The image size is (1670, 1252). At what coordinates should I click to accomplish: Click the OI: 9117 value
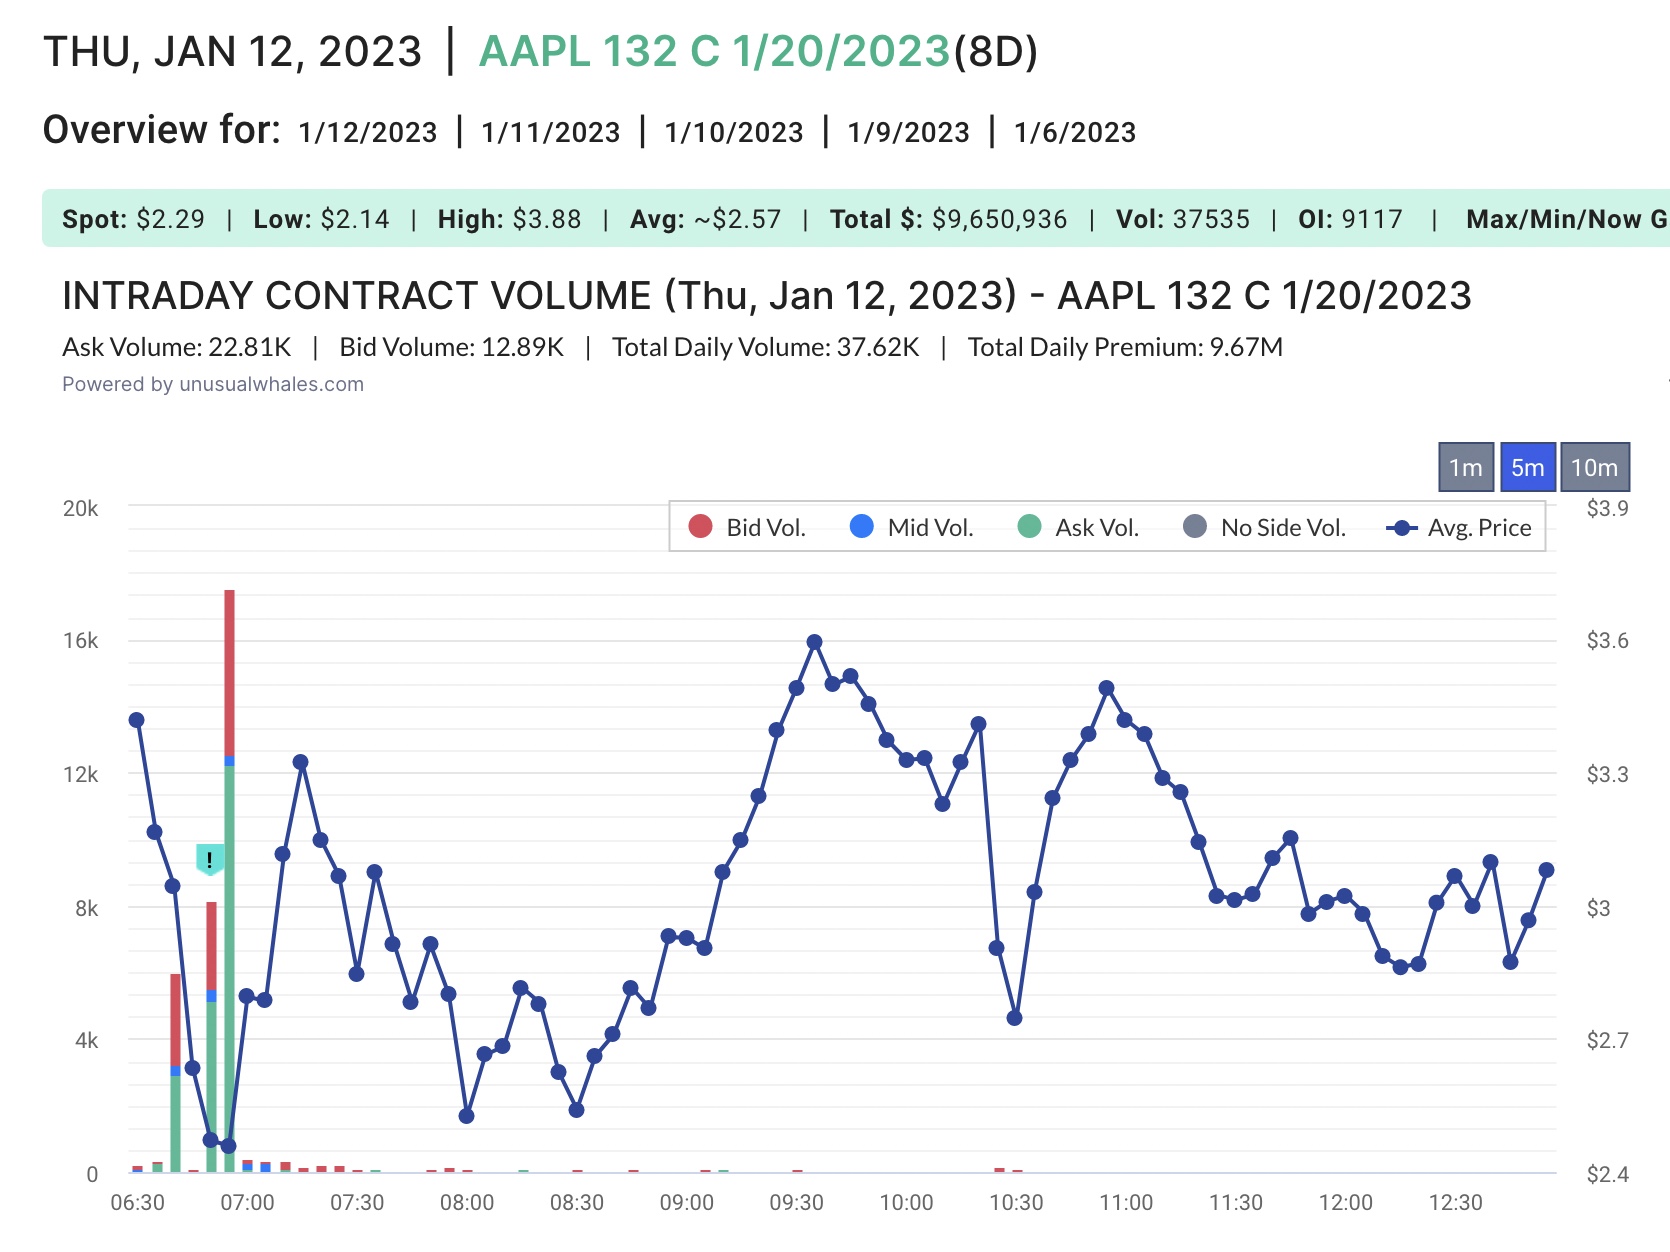tap(1350, 219)
